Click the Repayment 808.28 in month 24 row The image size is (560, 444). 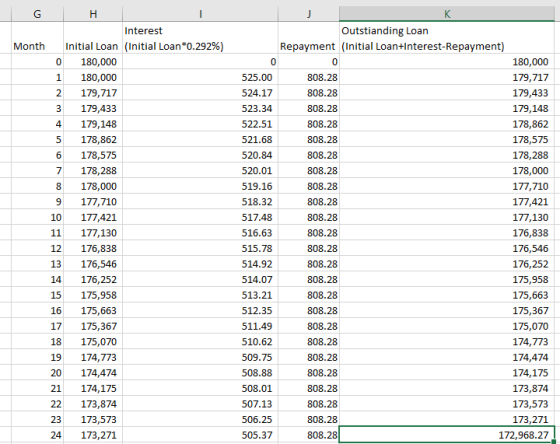[309, 435]
